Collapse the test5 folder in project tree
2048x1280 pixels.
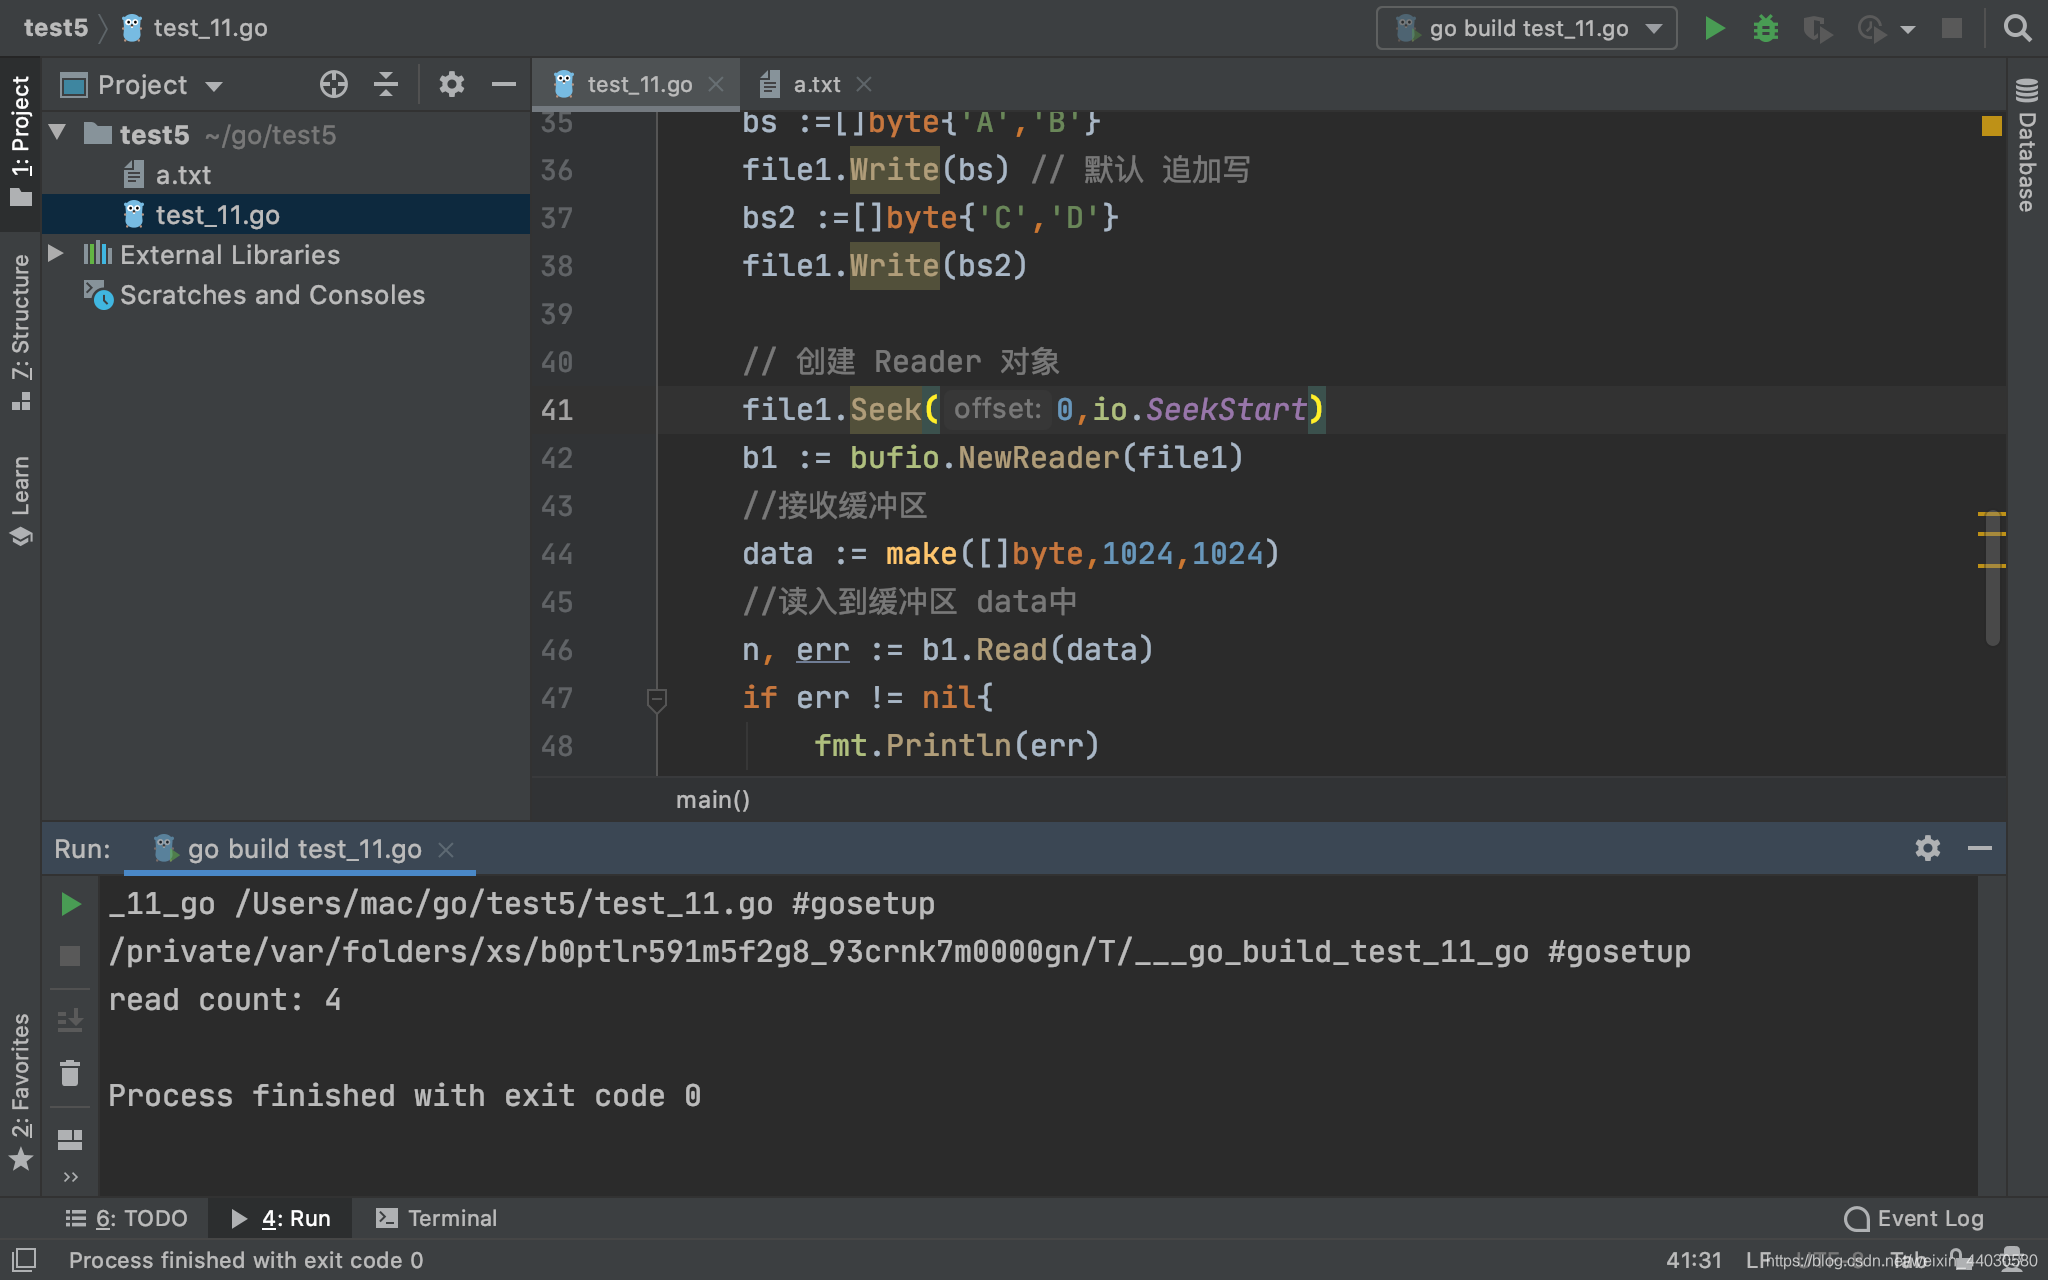(x=58, y=133)
